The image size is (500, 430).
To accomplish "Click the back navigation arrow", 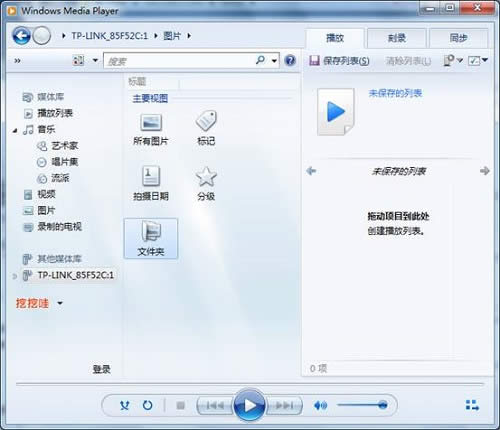I will click(21, 36).
